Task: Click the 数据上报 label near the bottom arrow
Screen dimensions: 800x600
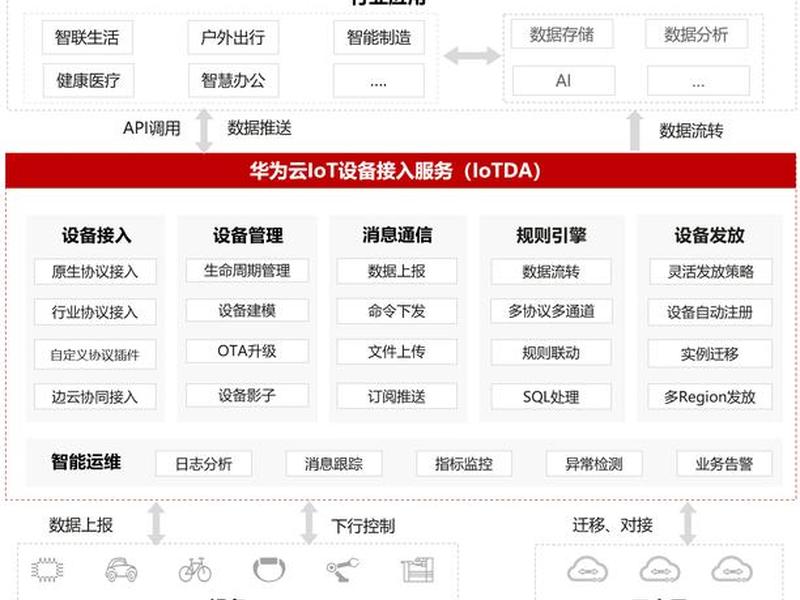Action: 81,525
